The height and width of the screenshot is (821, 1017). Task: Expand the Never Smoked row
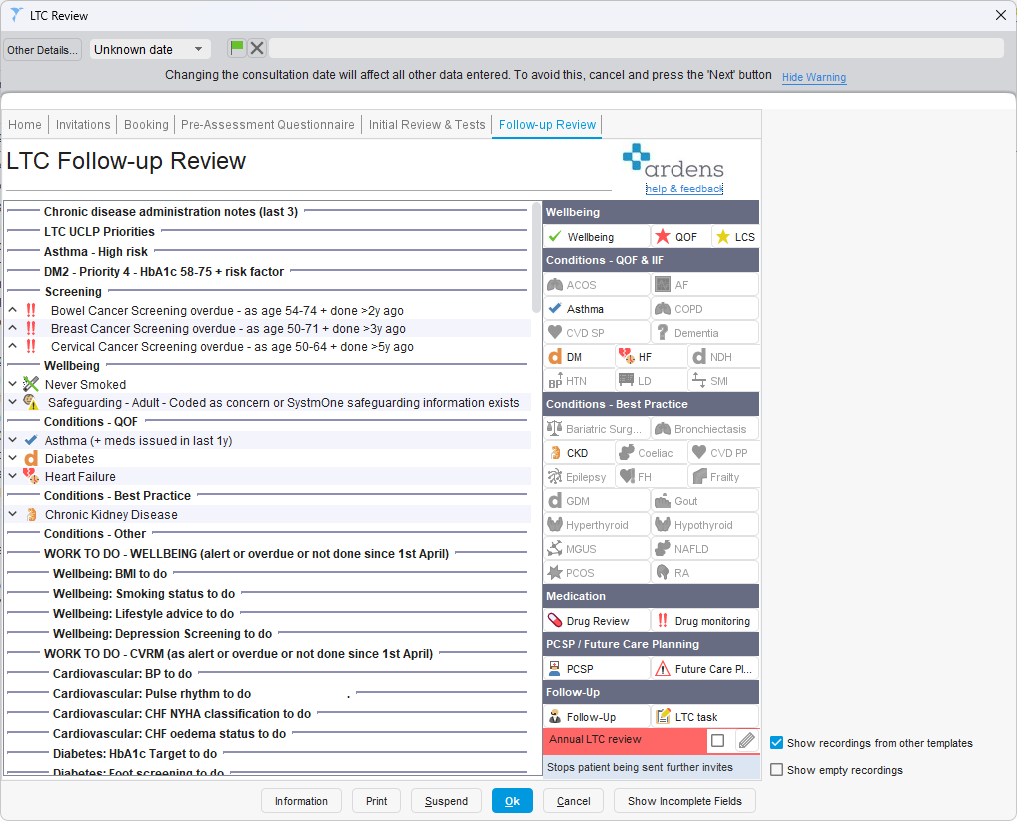(12, 384)
